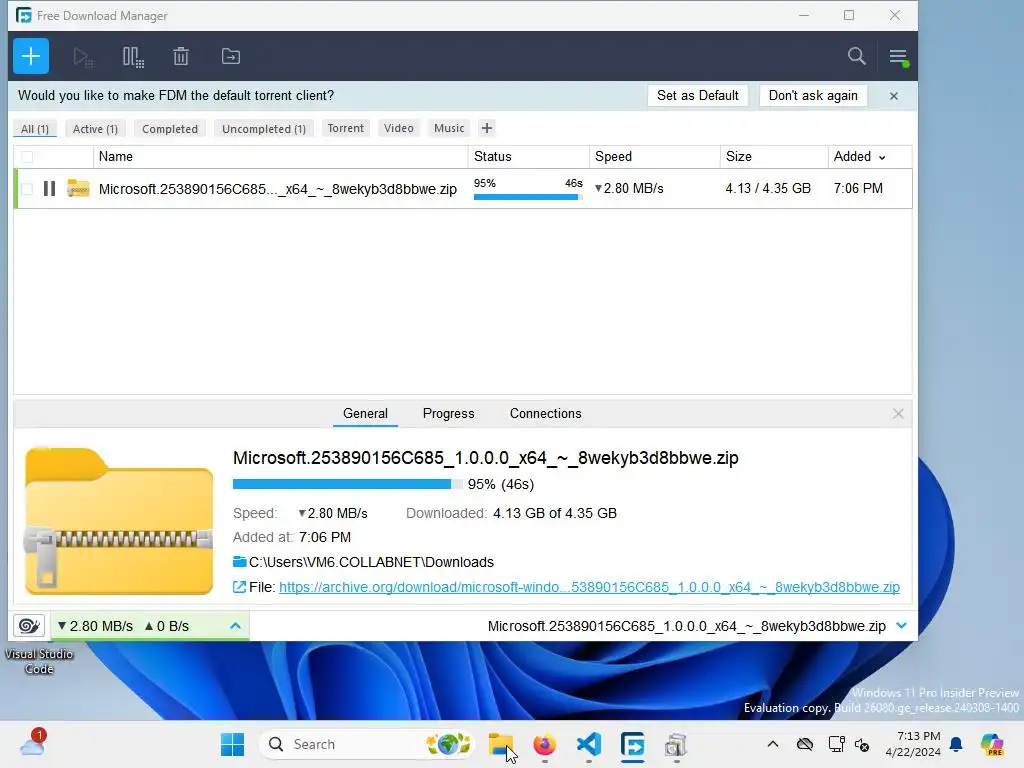Click the 95% progress bar in list row

(x=528, y=197)
